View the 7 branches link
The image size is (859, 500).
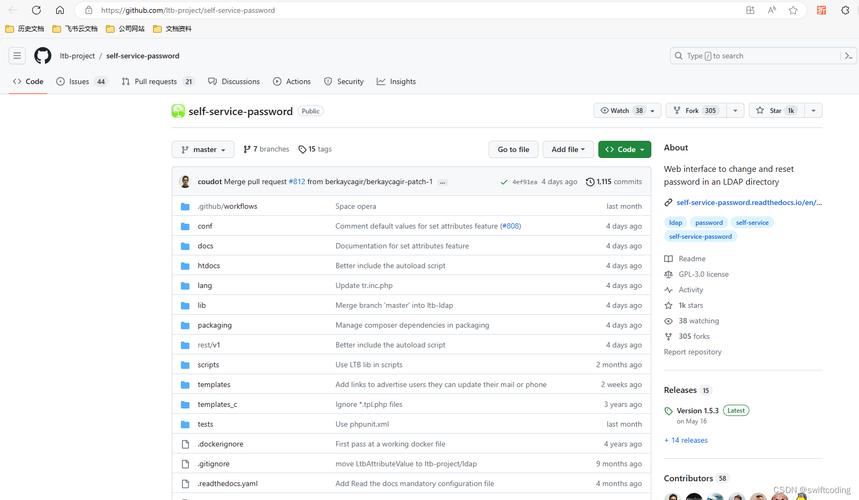click(x=266, y=149)
